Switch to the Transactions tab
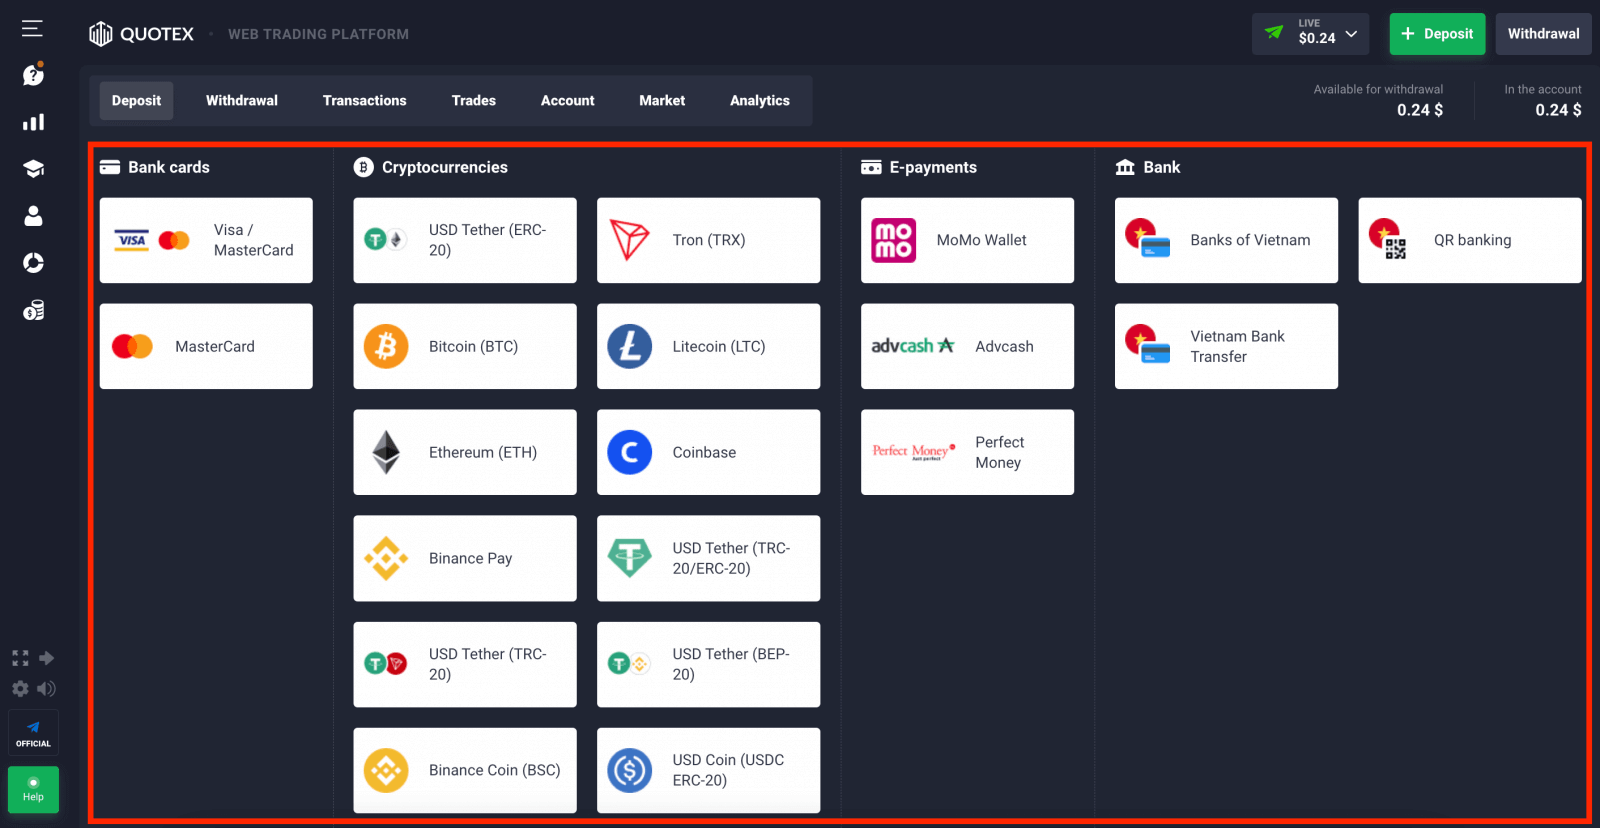This screenshot has height=828, width=1600. point(364,101)
